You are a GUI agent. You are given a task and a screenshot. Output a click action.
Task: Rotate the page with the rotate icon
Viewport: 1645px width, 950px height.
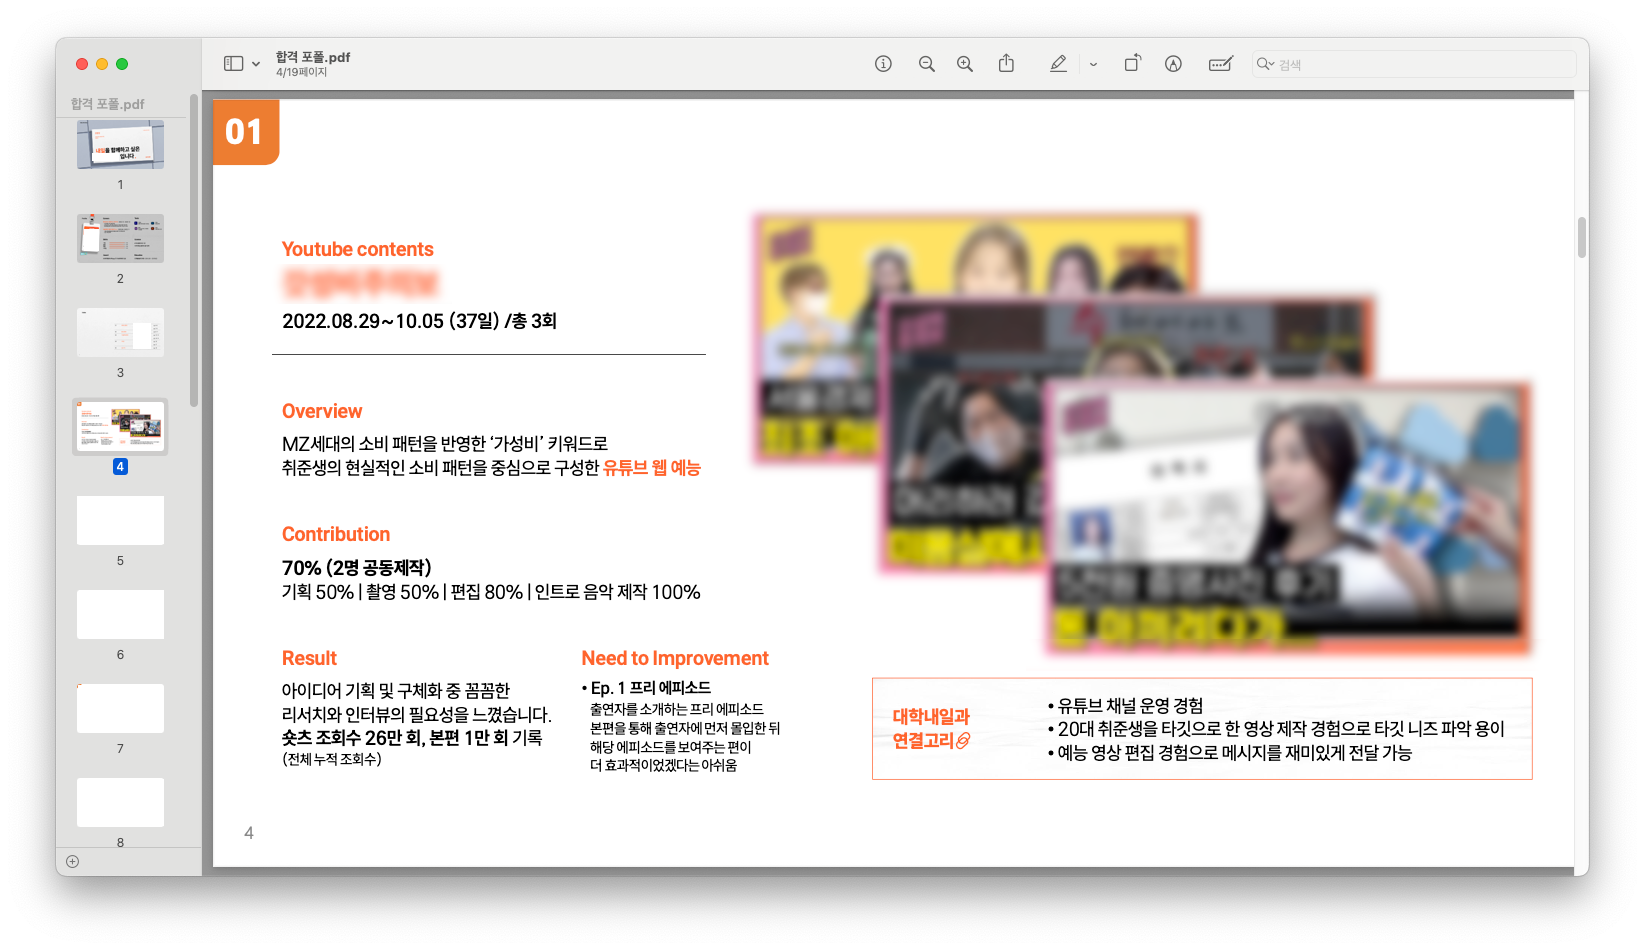1132,64
